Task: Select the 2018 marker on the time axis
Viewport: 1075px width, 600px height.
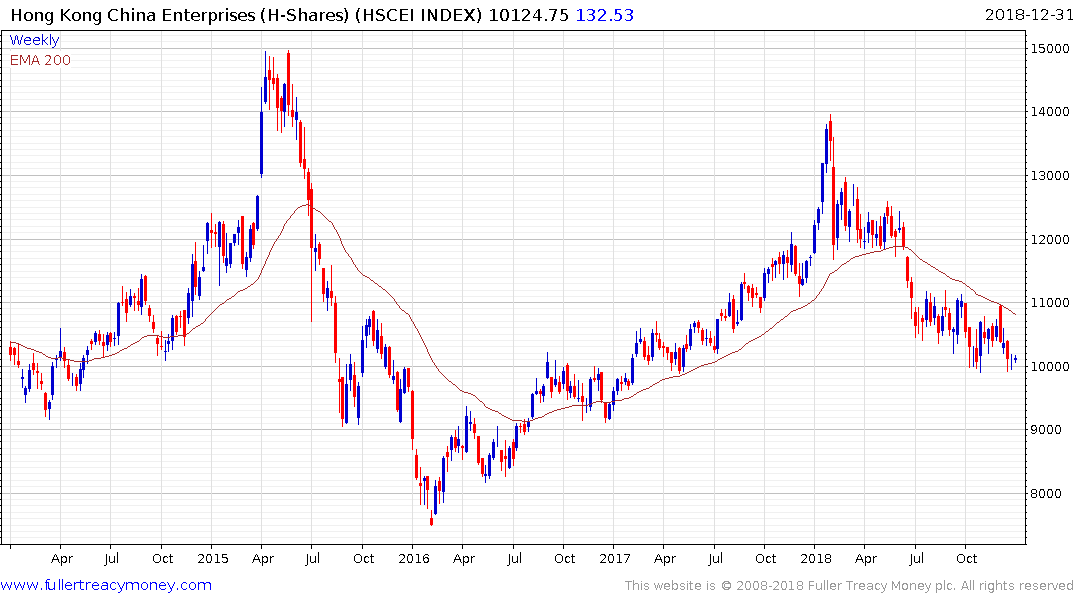Action: pos(818,558)
